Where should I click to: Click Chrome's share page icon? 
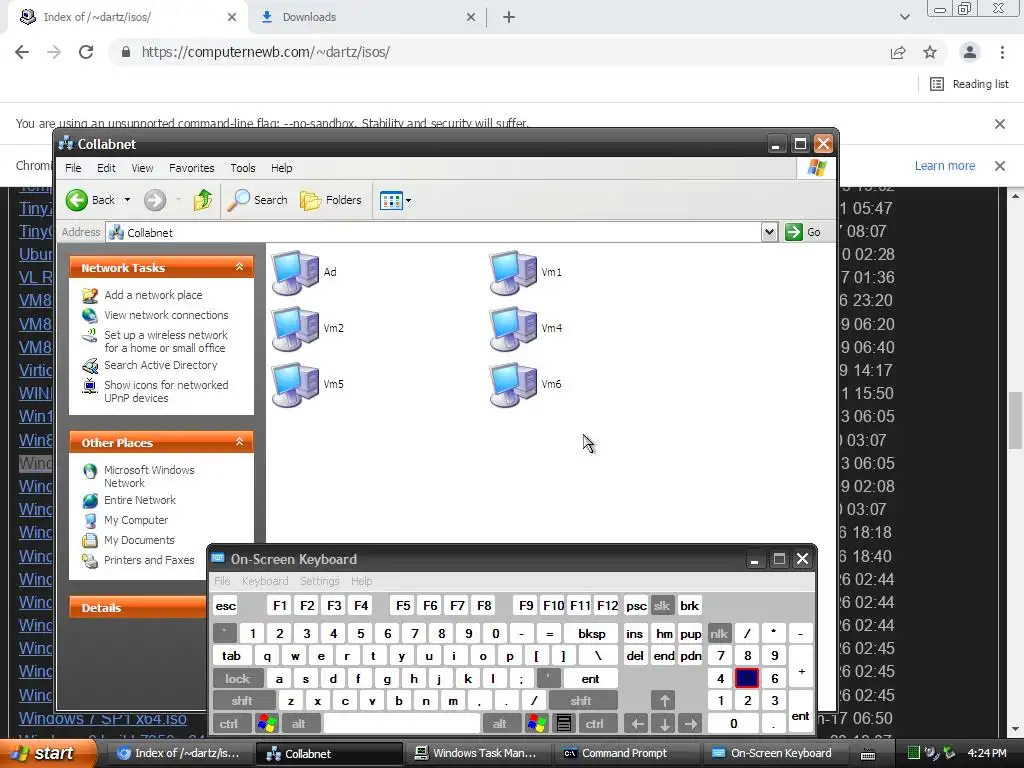[x=898, y=52]
